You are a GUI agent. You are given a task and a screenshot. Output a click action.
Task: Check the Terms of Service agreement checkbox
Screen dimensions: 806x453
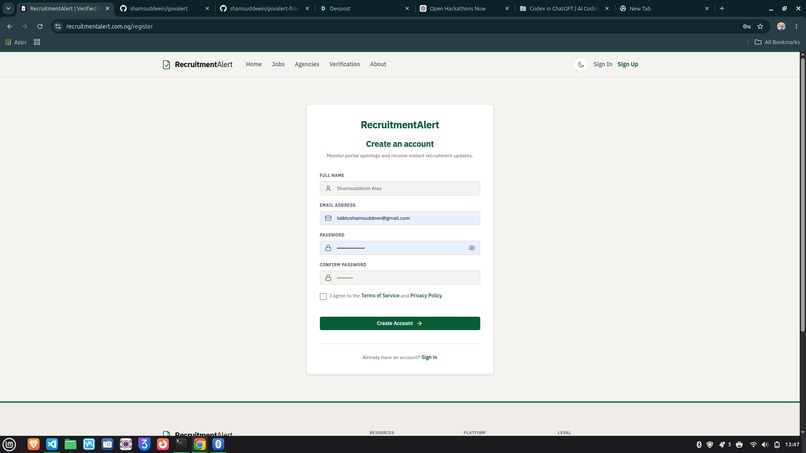tap(323, 296)
